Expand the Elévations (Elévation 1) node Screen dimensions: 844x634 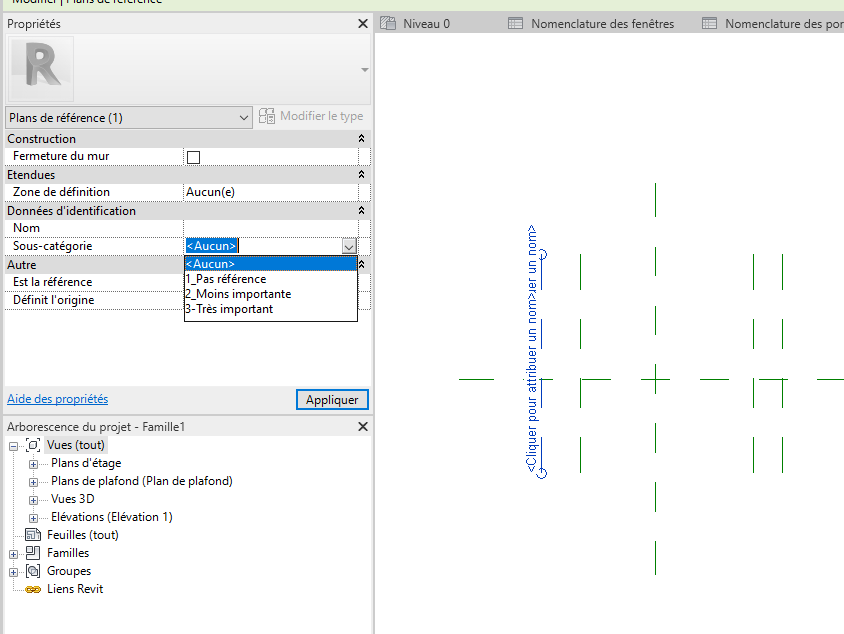click(x=34, y=517)
